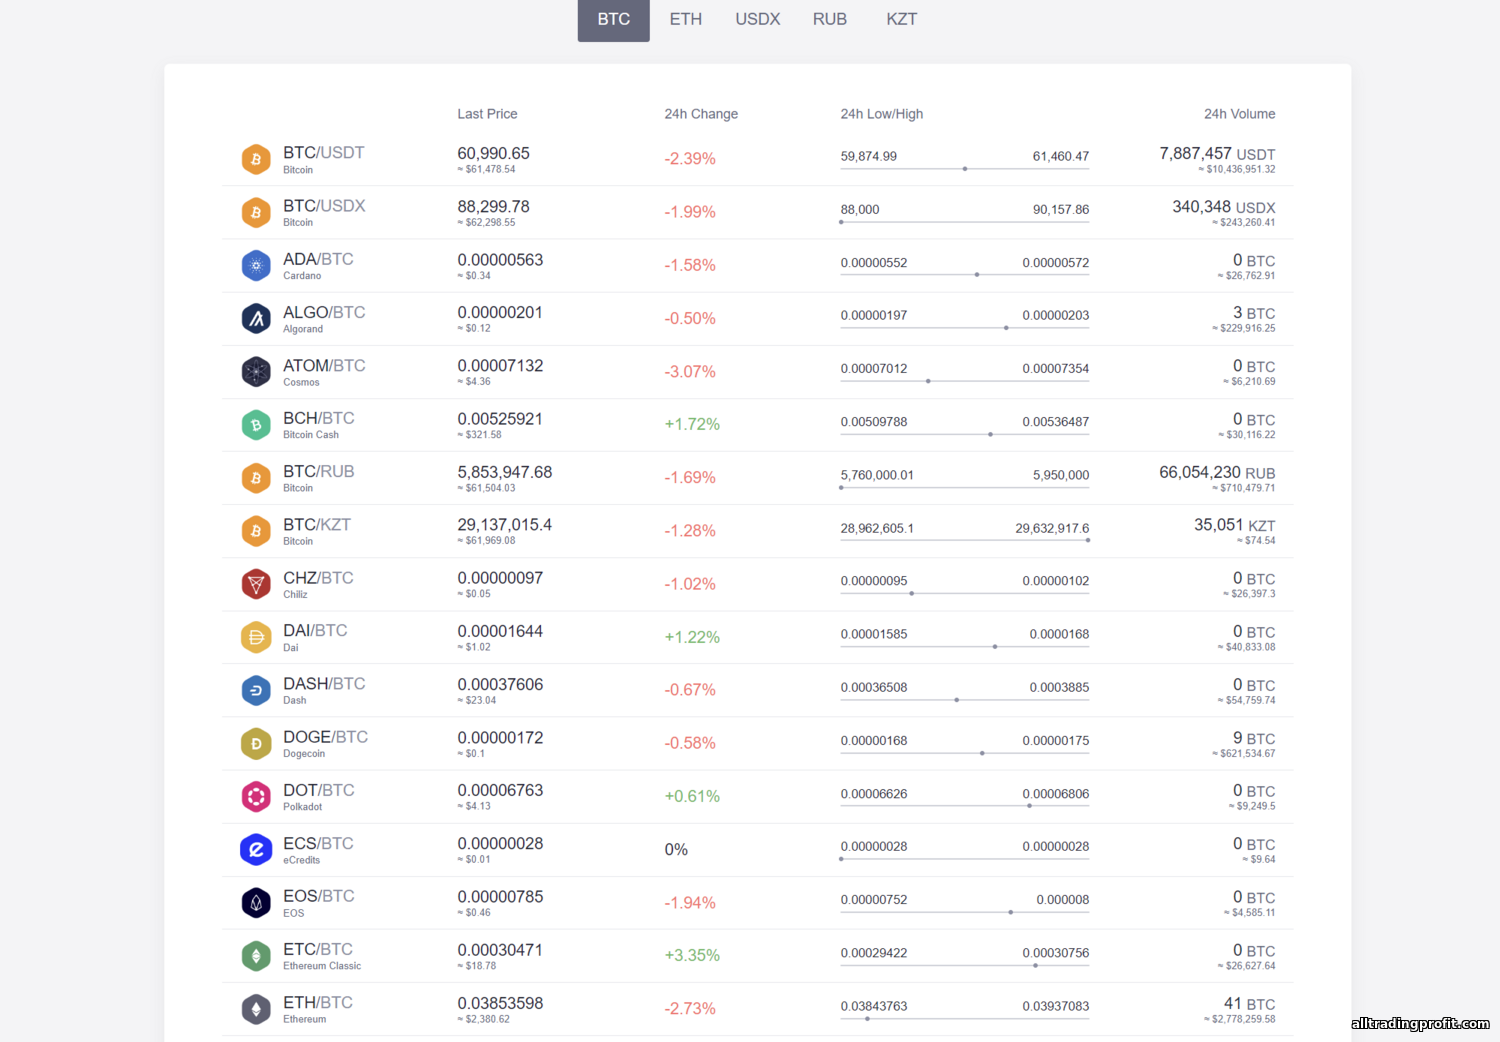Click the Polkadot coin icon

pos(256,797)
